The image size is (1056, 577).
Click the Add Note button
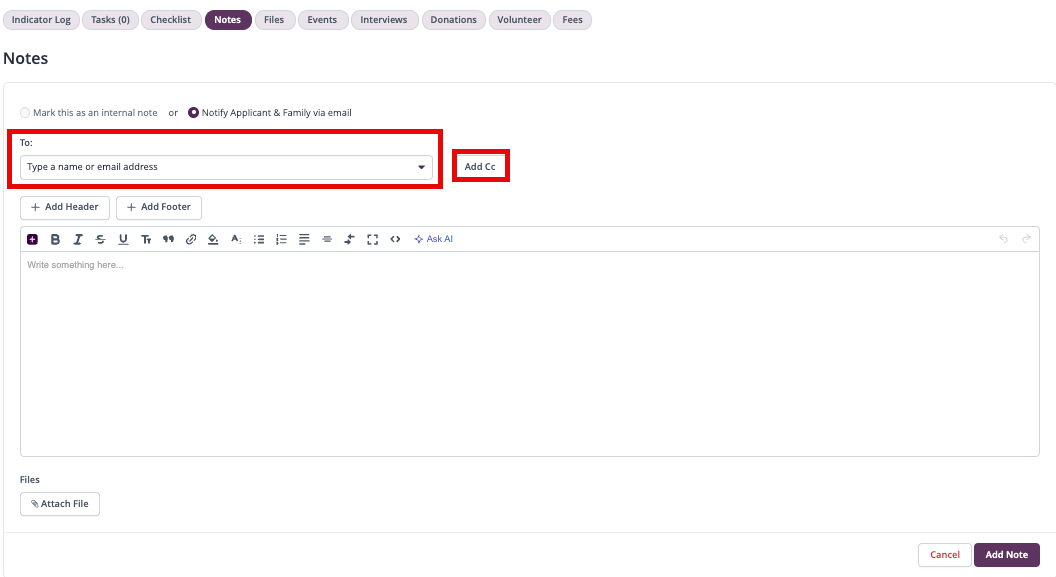(x=1007, y=555)
